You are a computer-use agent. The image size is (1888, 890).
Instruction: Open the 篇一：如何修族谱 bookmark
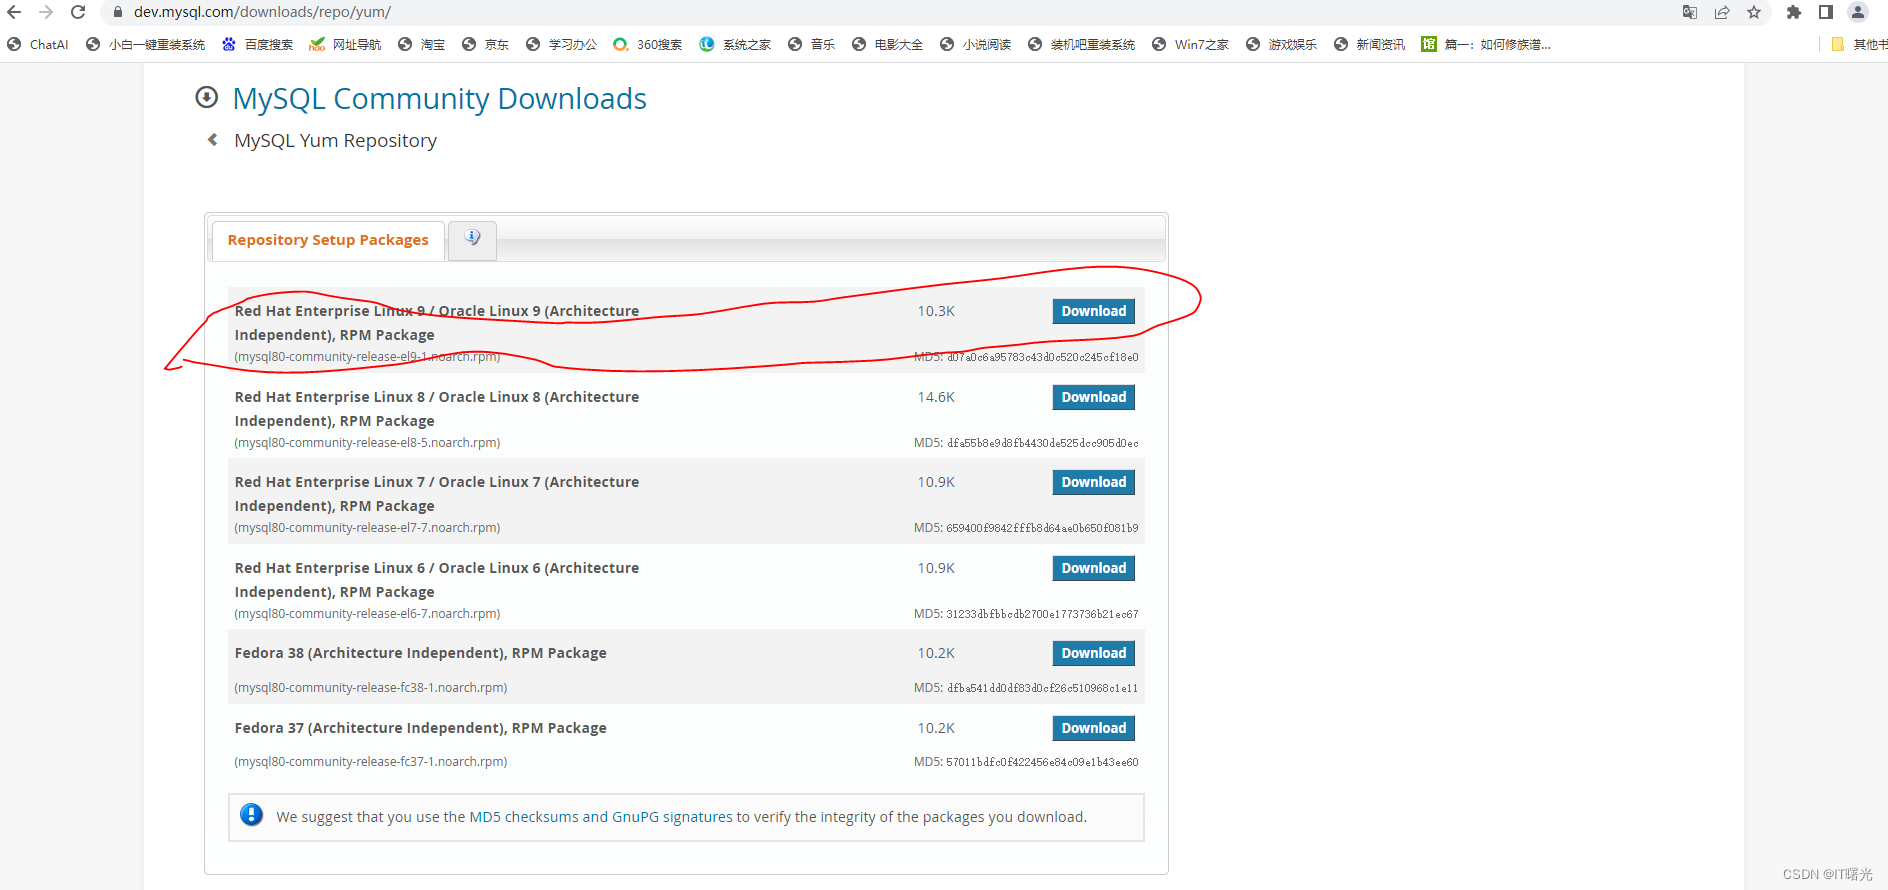pyautogui.click(x=1487, y=44)
